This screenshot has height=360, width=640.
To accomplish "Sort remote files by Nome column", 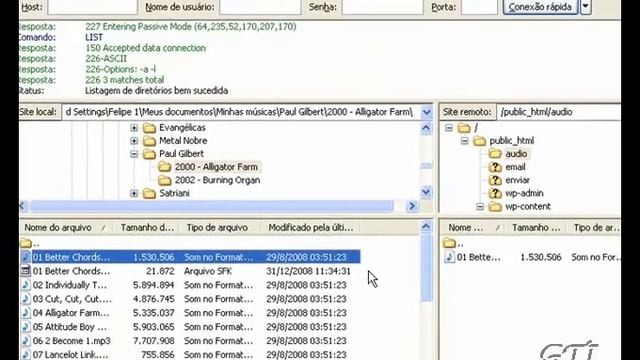I will [x=473, y=228].
